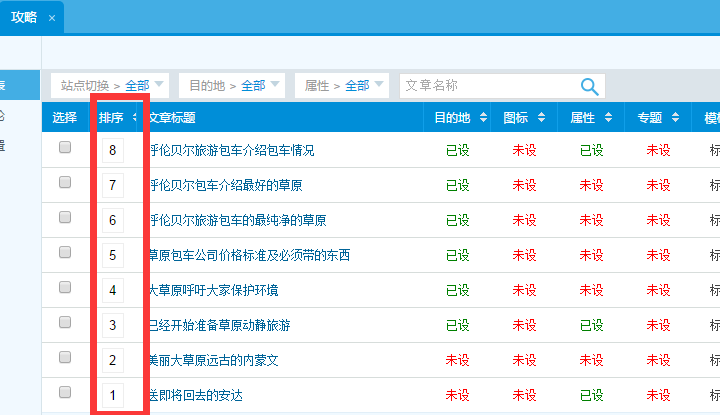Tick checkbox for row with order 8
The height and width of the screenshot is (415, 720).
[x=65, y=148]
